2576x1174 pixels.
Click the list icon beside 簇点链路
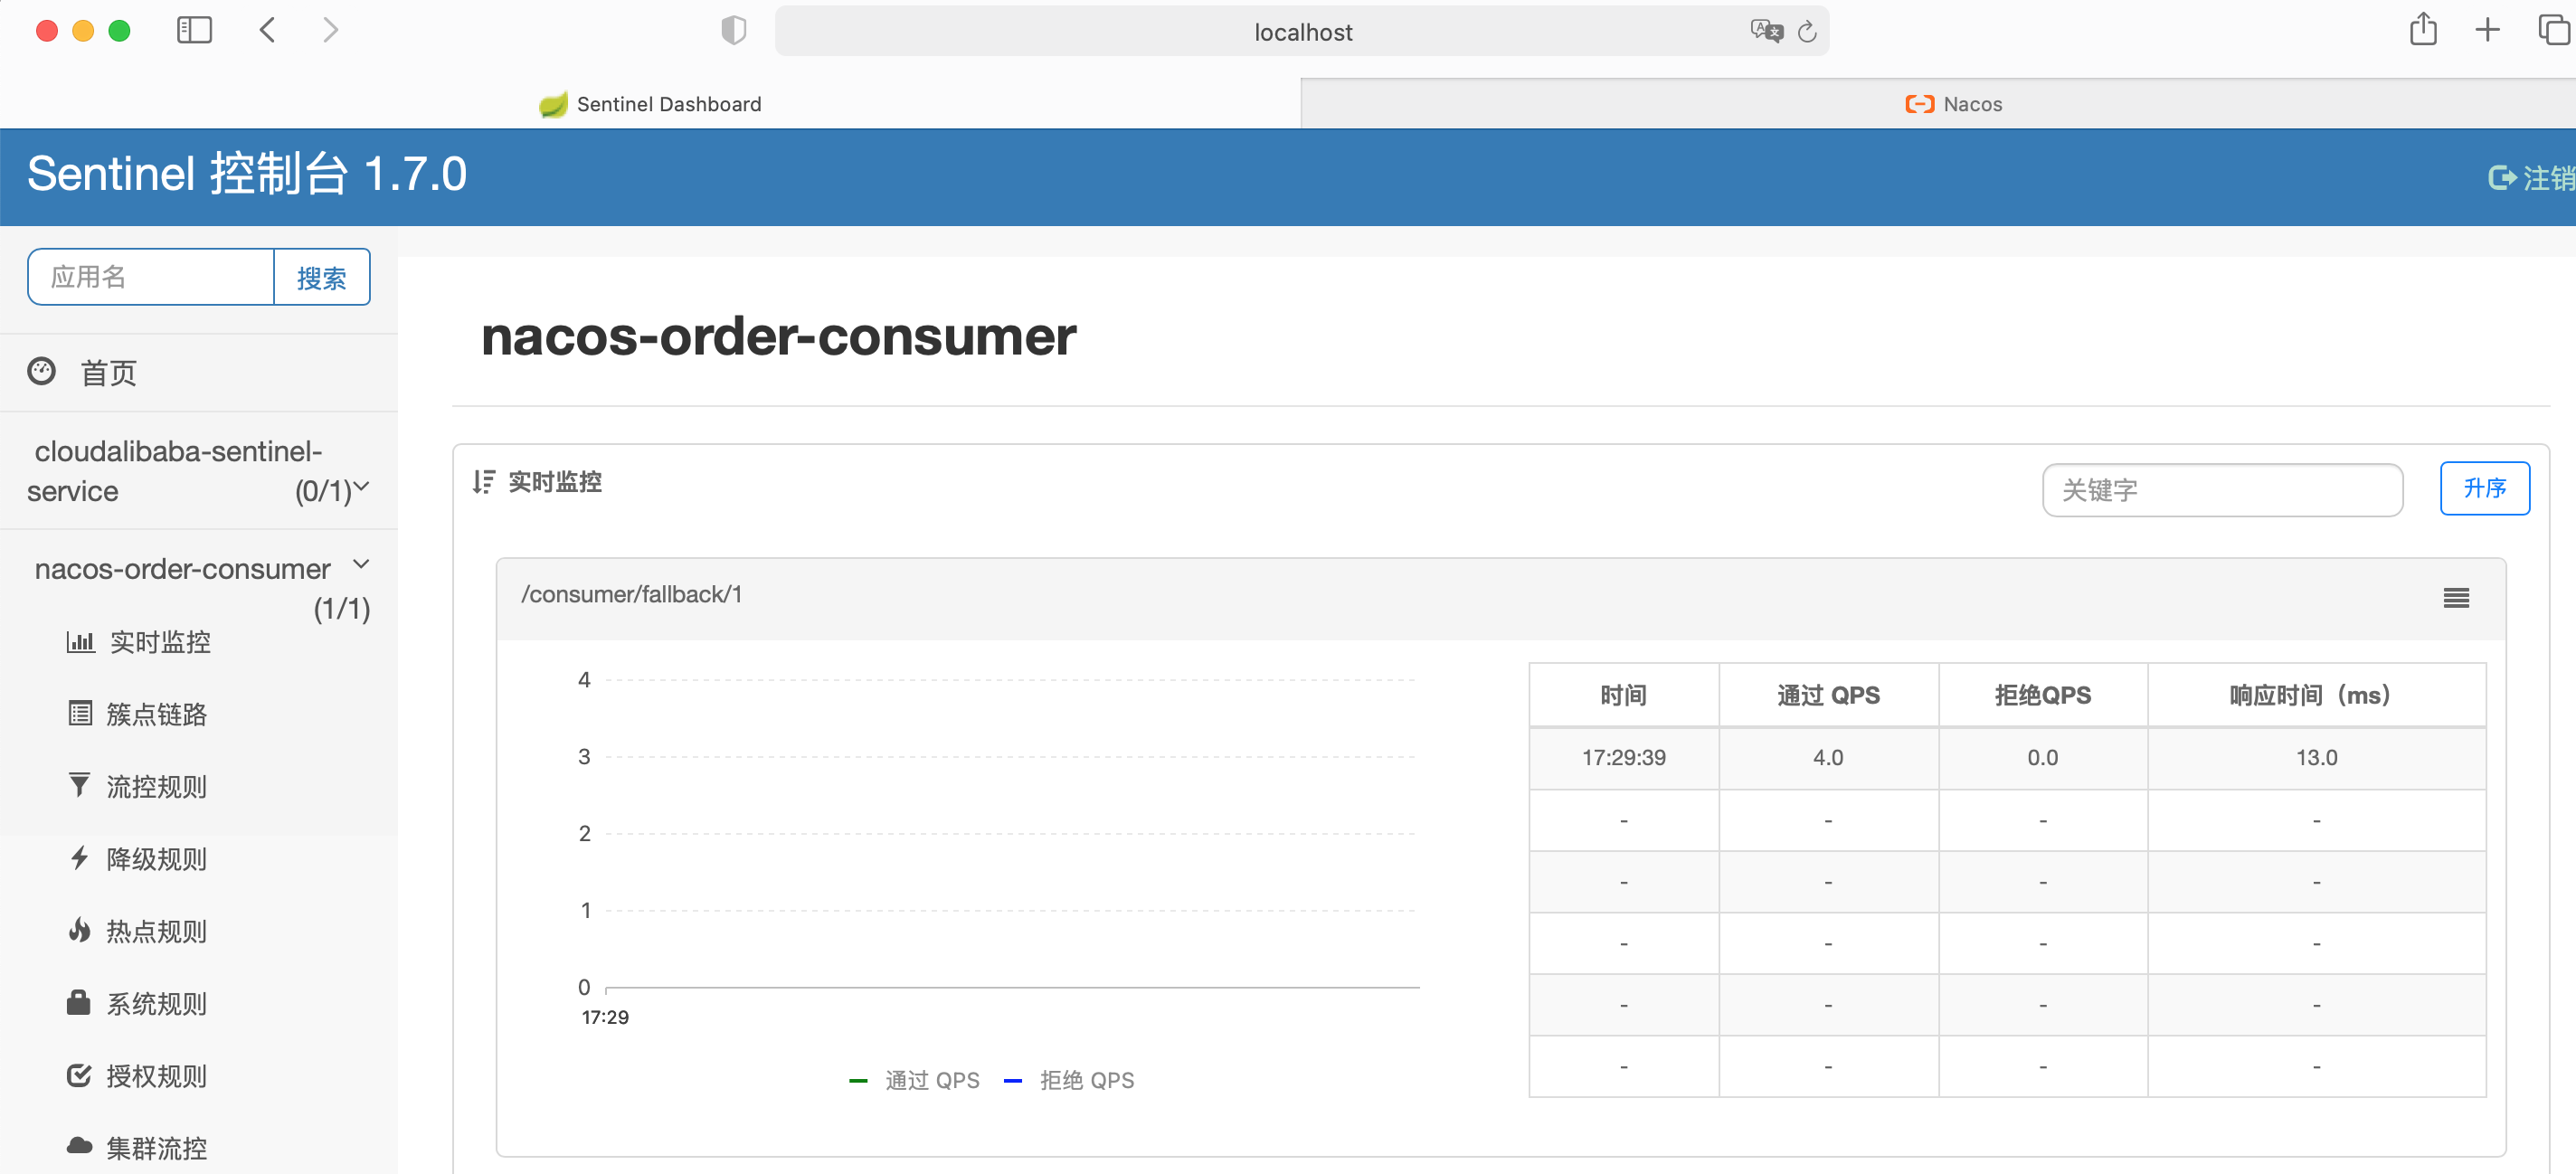(80, 713)
